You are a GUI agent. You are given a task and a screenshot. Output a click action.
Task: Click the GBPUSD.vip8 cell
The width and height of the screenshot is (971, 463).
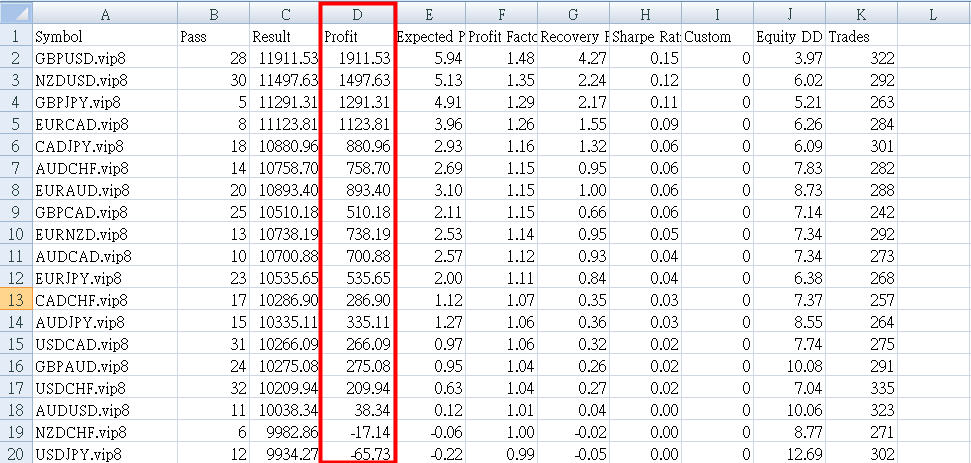(x=104, y=58)
